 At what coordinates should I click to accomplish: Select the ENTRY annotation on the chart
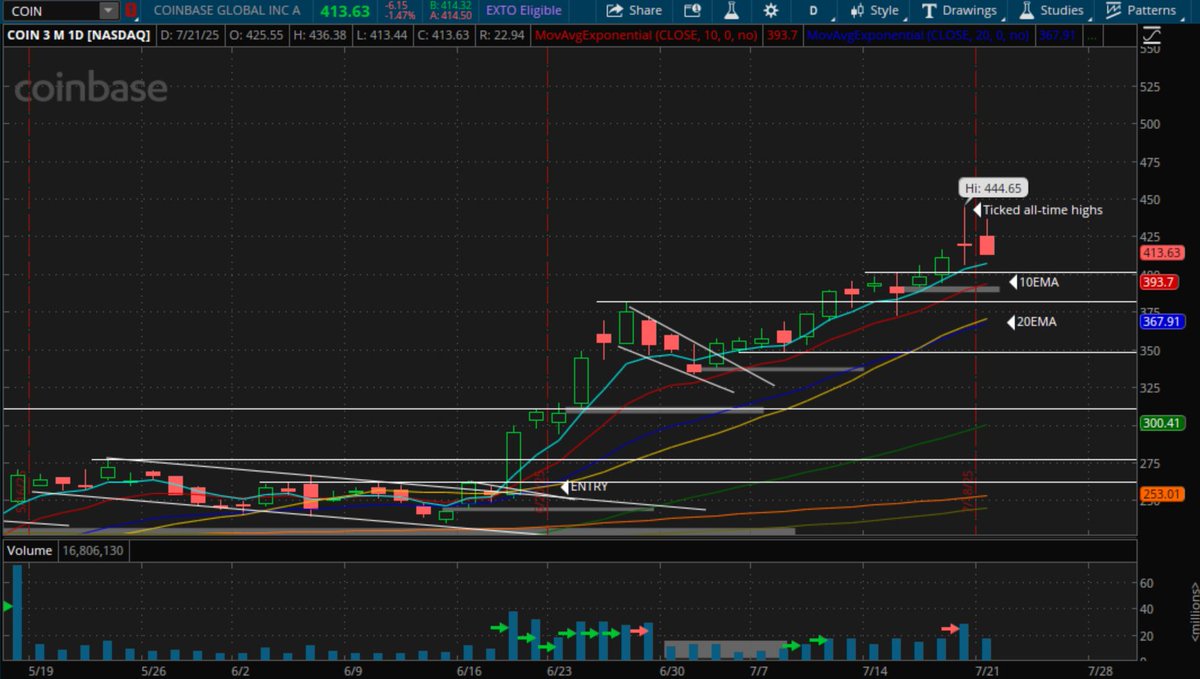tap(588, 487)
